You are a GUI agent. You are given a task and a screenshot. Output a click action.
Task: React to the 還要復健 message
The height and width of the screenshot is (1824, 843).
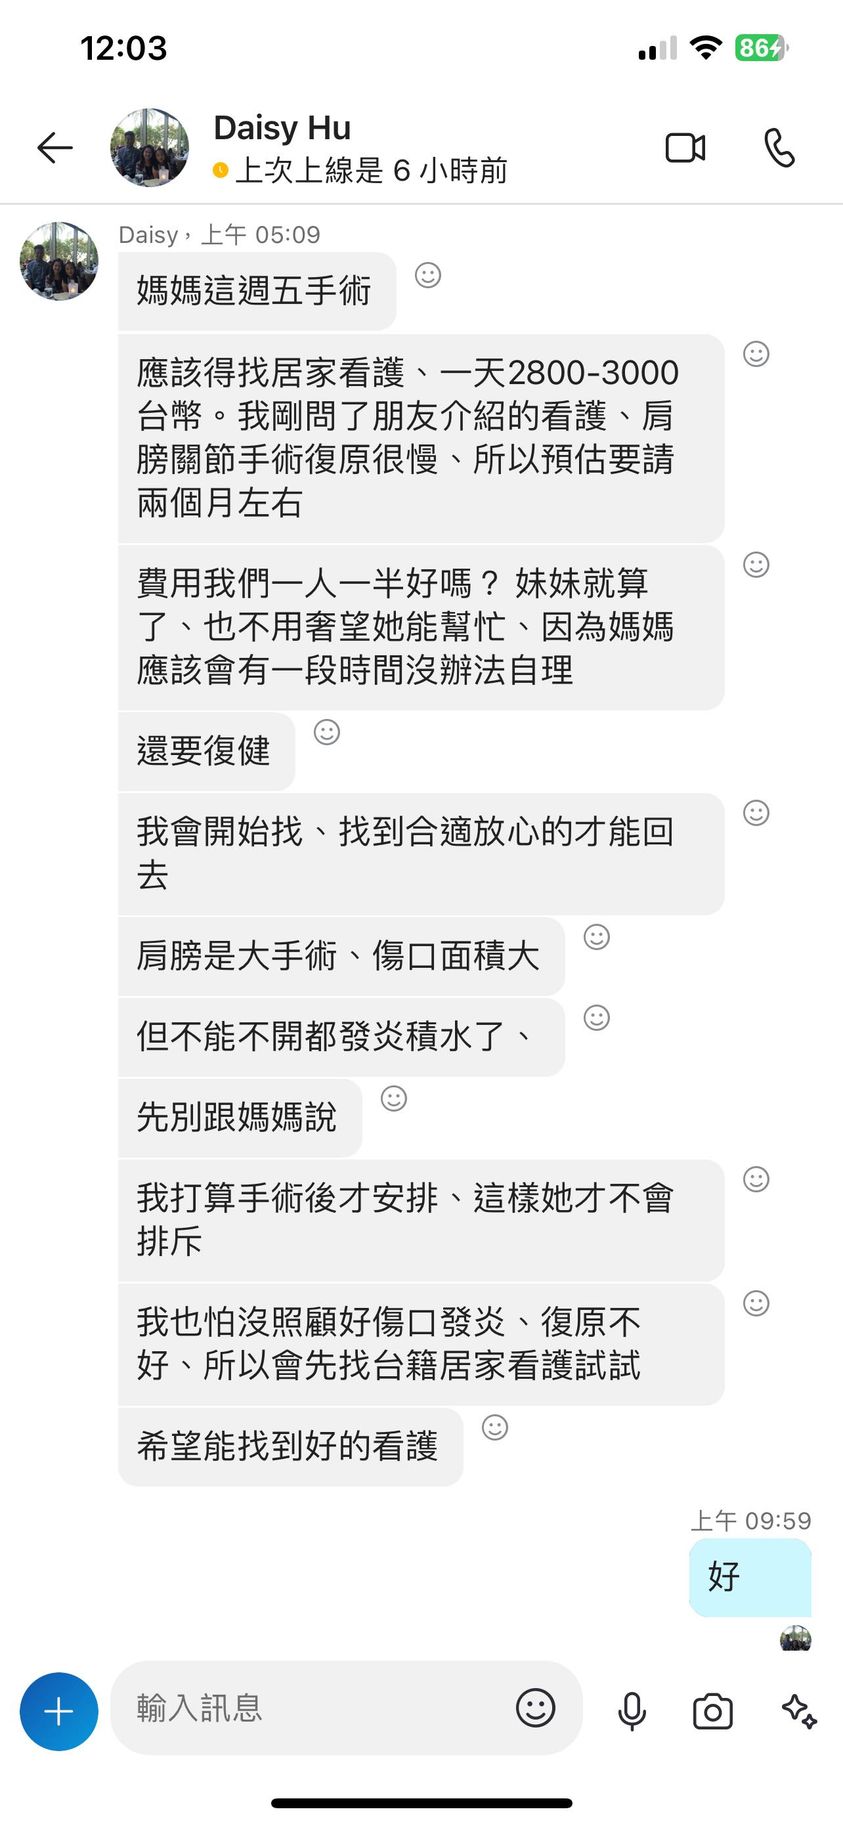coord(327,732)
